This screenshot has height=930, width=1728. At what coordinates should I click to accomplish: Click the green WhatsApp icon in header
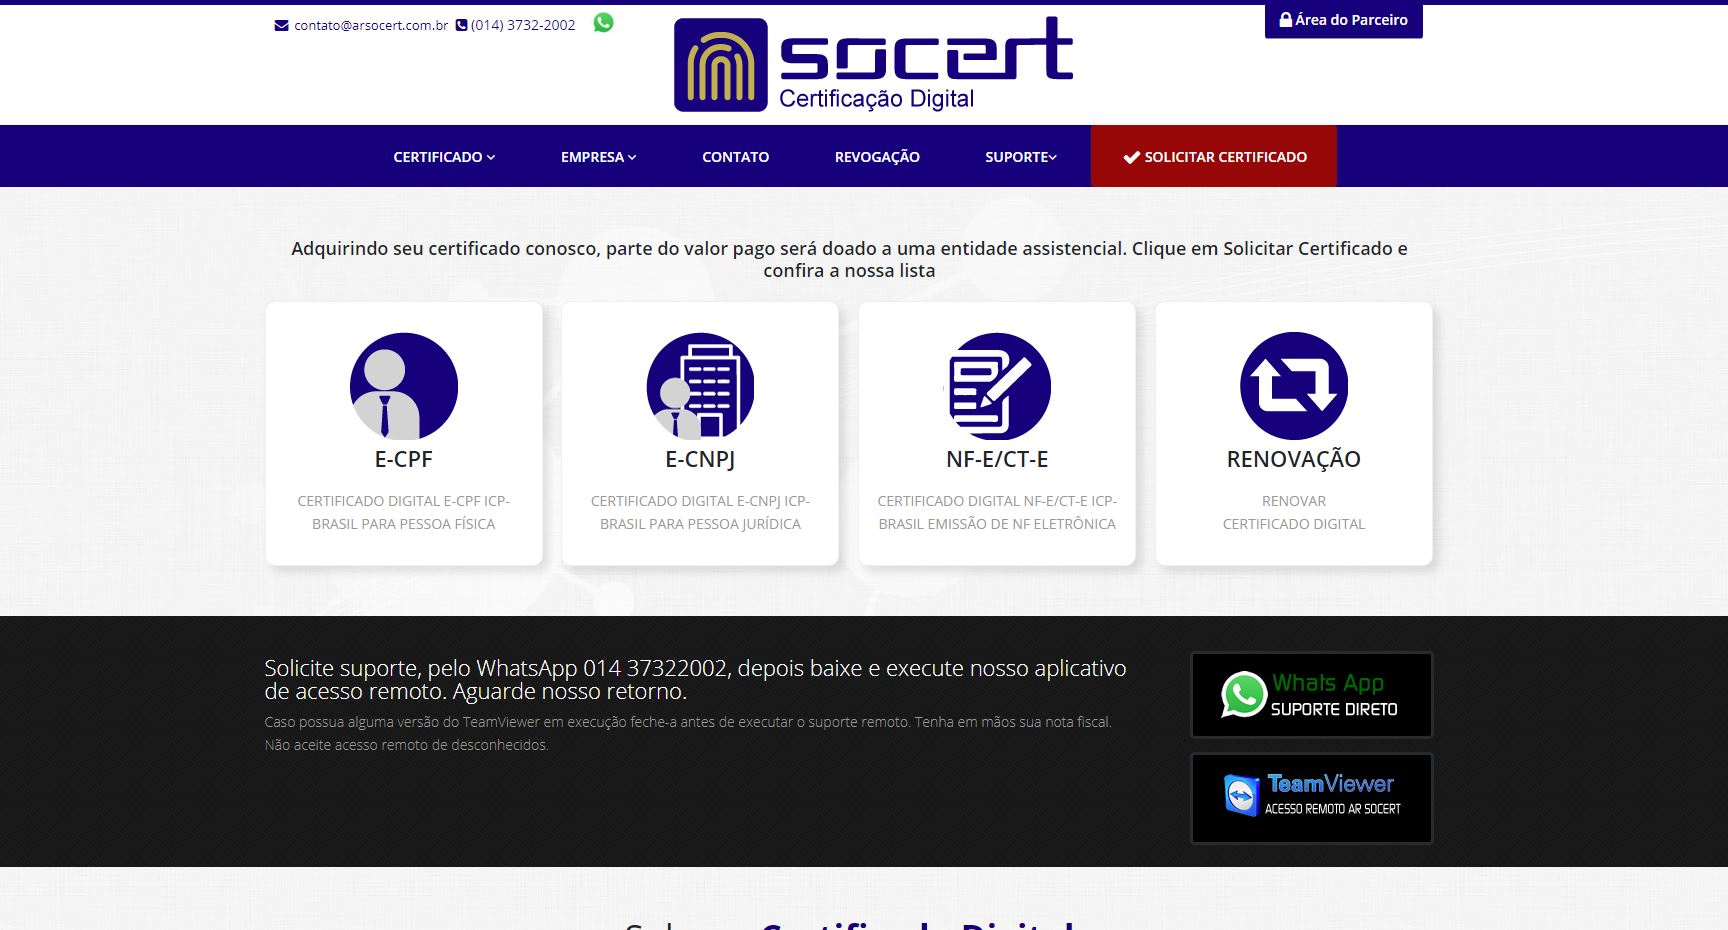pyautogui.click(x=603, y=23)
